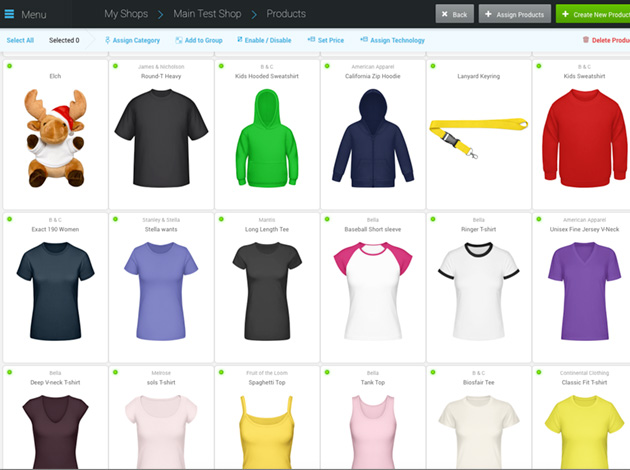Click Delete Products
630x470 pixels.
click(606, 40)
